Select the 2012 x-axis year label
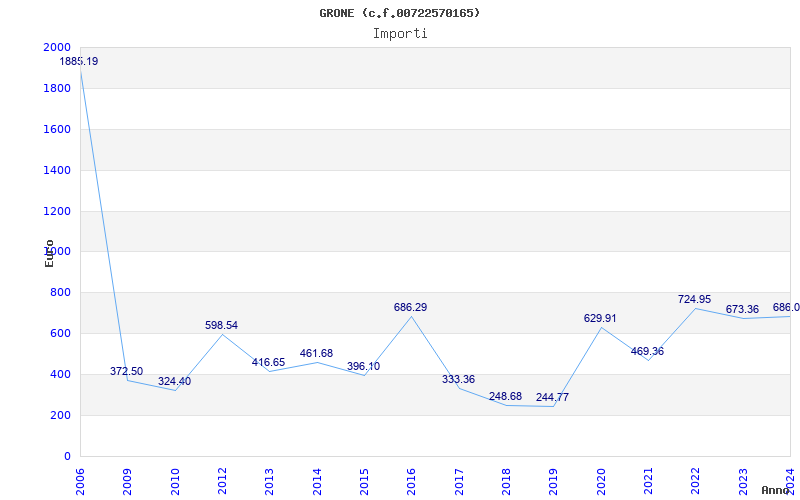The height and width of the screenshot is (500, 800). [222, 483]
